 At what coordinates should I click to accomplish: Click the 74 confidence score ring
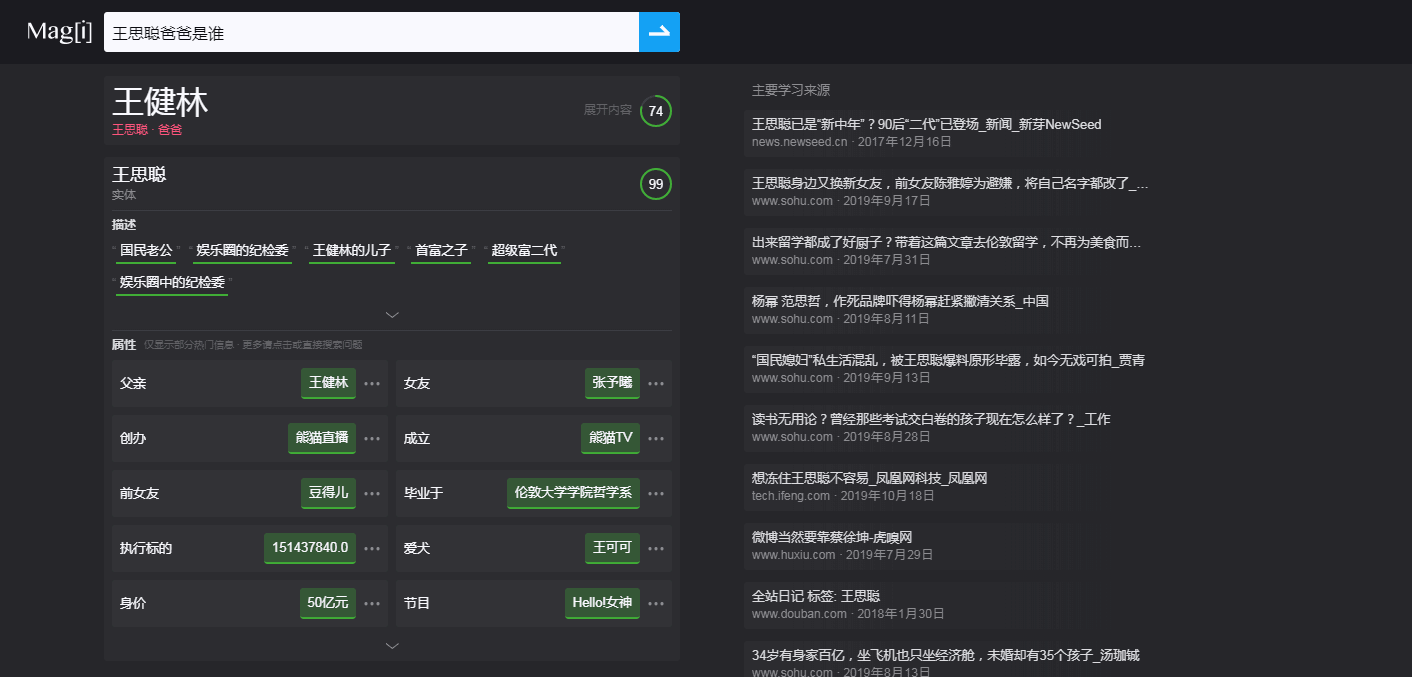click(656, 111)
